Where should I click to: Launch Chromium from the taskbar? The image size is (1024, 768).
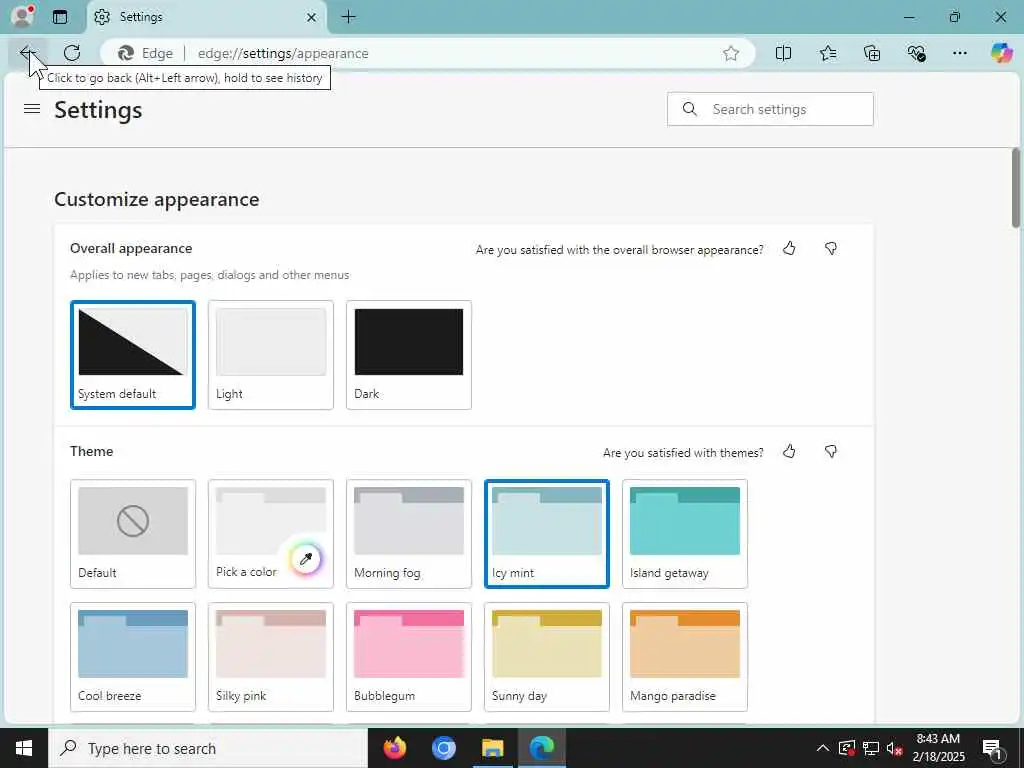tap(443, 748)
